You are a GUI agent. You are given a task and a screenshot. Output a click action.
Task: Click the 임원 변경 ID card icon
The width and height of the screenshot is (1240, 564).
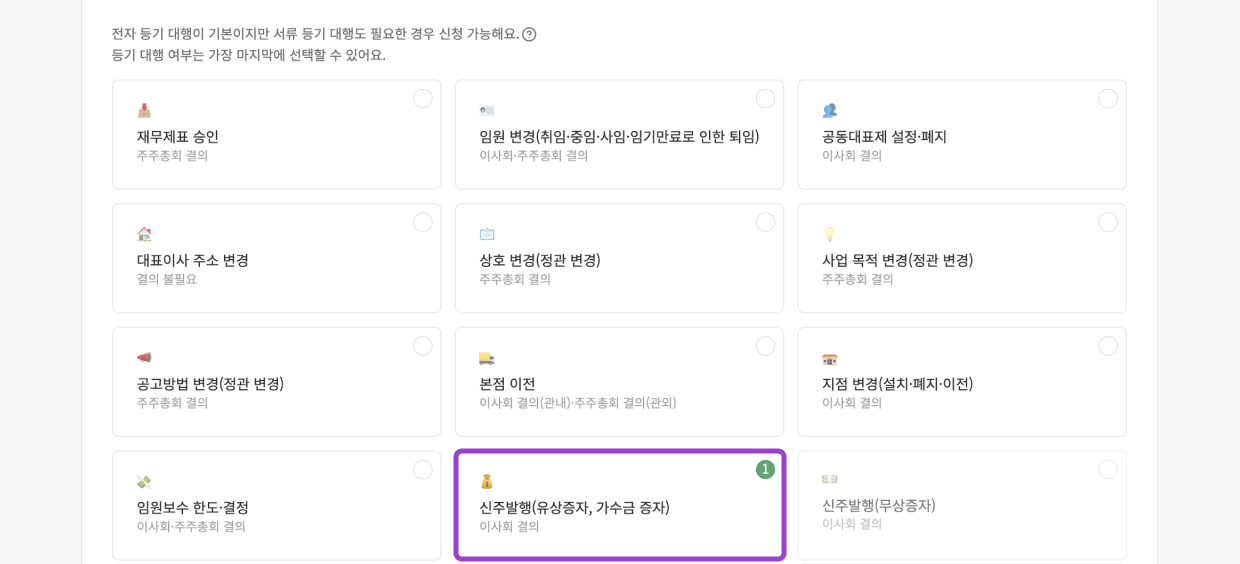(487, 110)
